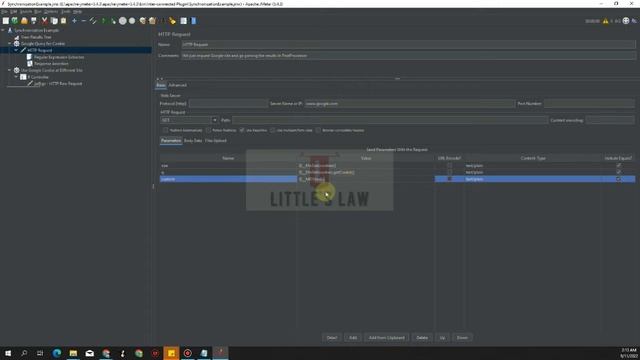Toggle URL Encode checkbox in second parameter row
Viewport: 640px width, 360px height.
pos(449,172)
